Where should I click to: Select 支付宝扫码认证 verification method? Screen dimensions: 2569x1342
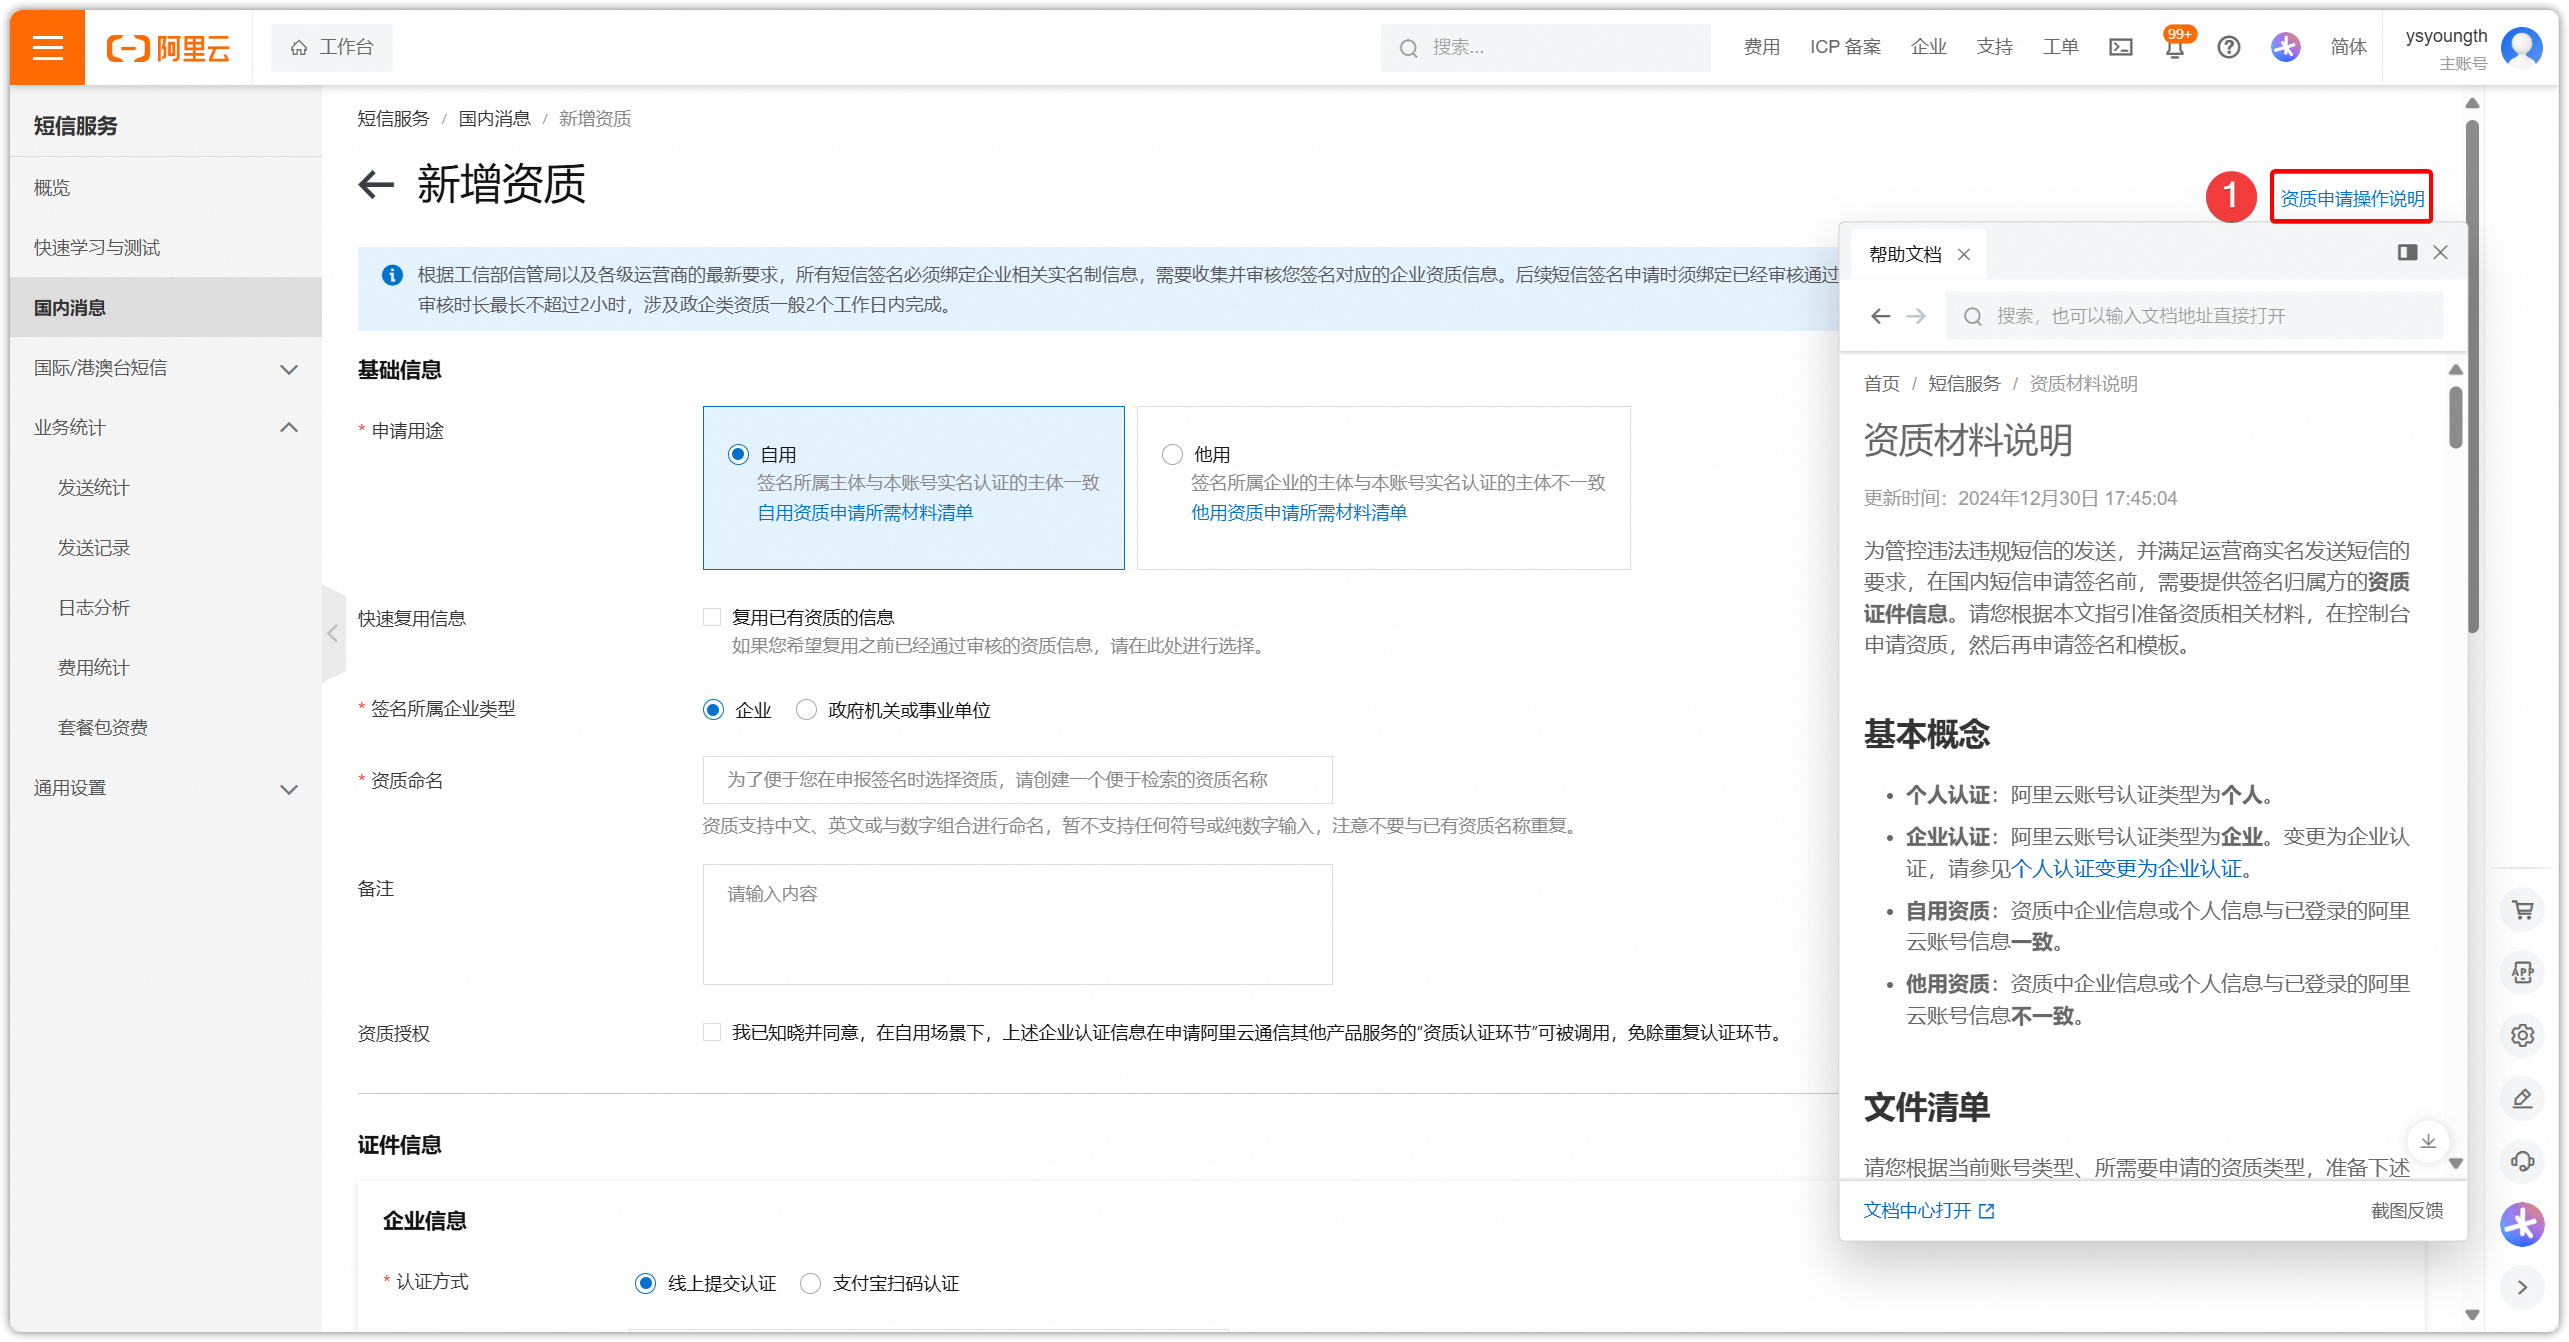point(811,1283)
